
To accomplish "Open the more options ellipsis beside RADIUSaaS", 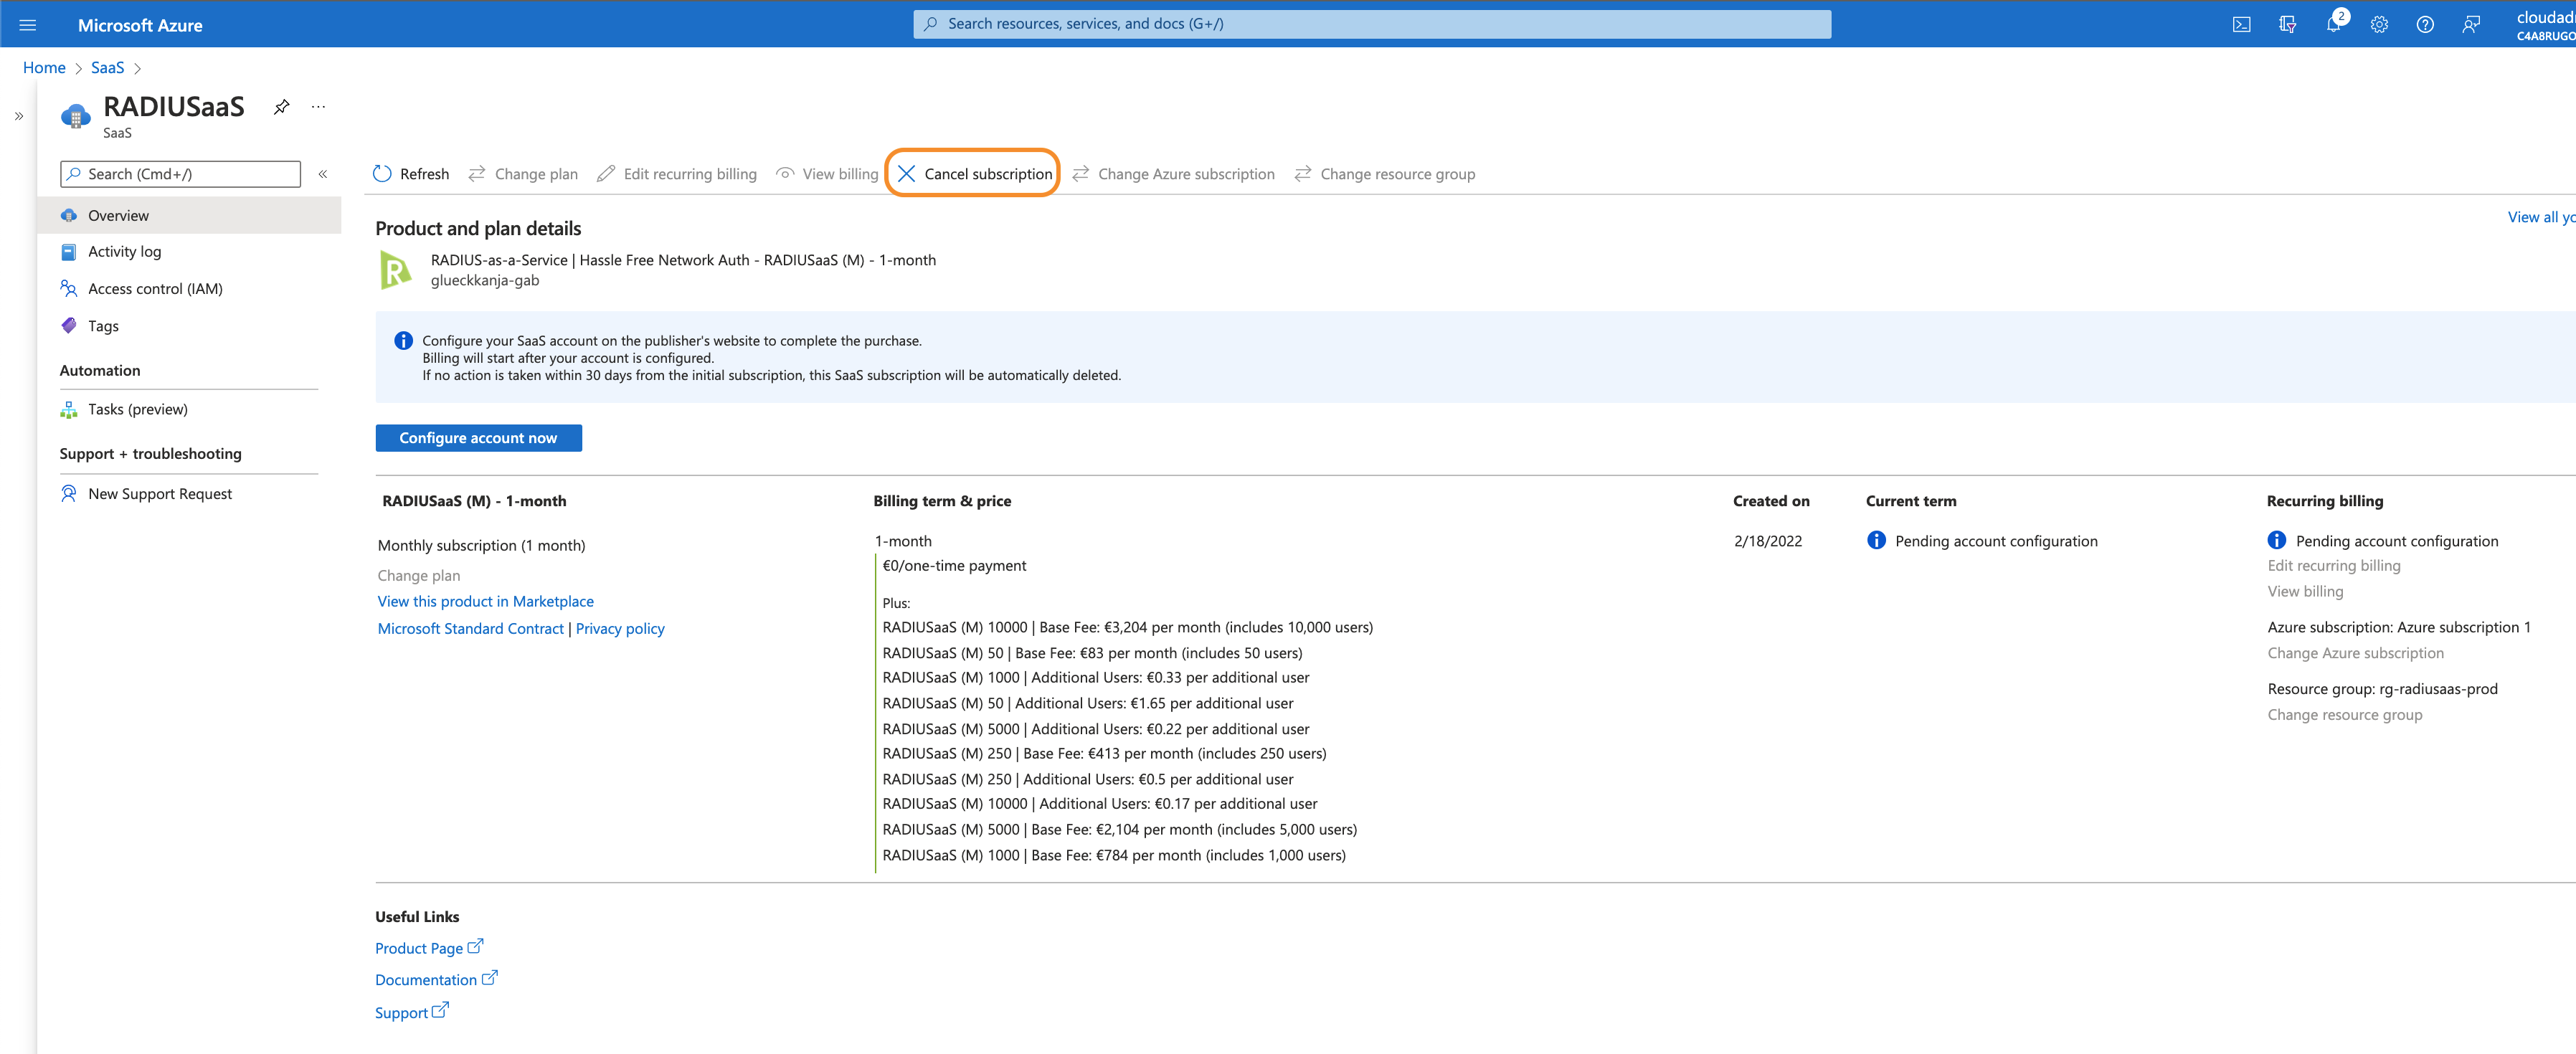I will [318, 107].
